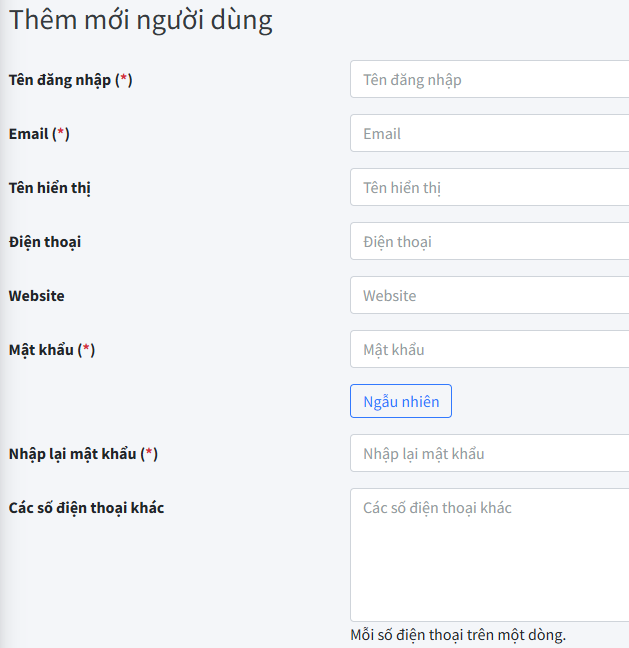Viewport: 629px width, 648px height.
Task: Click the hint text Mỗi số điện thoại trên một dòng
Action: pos(458,635)
